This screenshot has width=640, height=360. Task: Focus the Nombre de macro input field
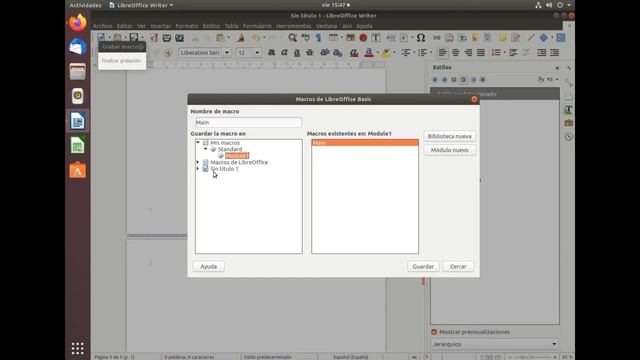tap(248, 122)
